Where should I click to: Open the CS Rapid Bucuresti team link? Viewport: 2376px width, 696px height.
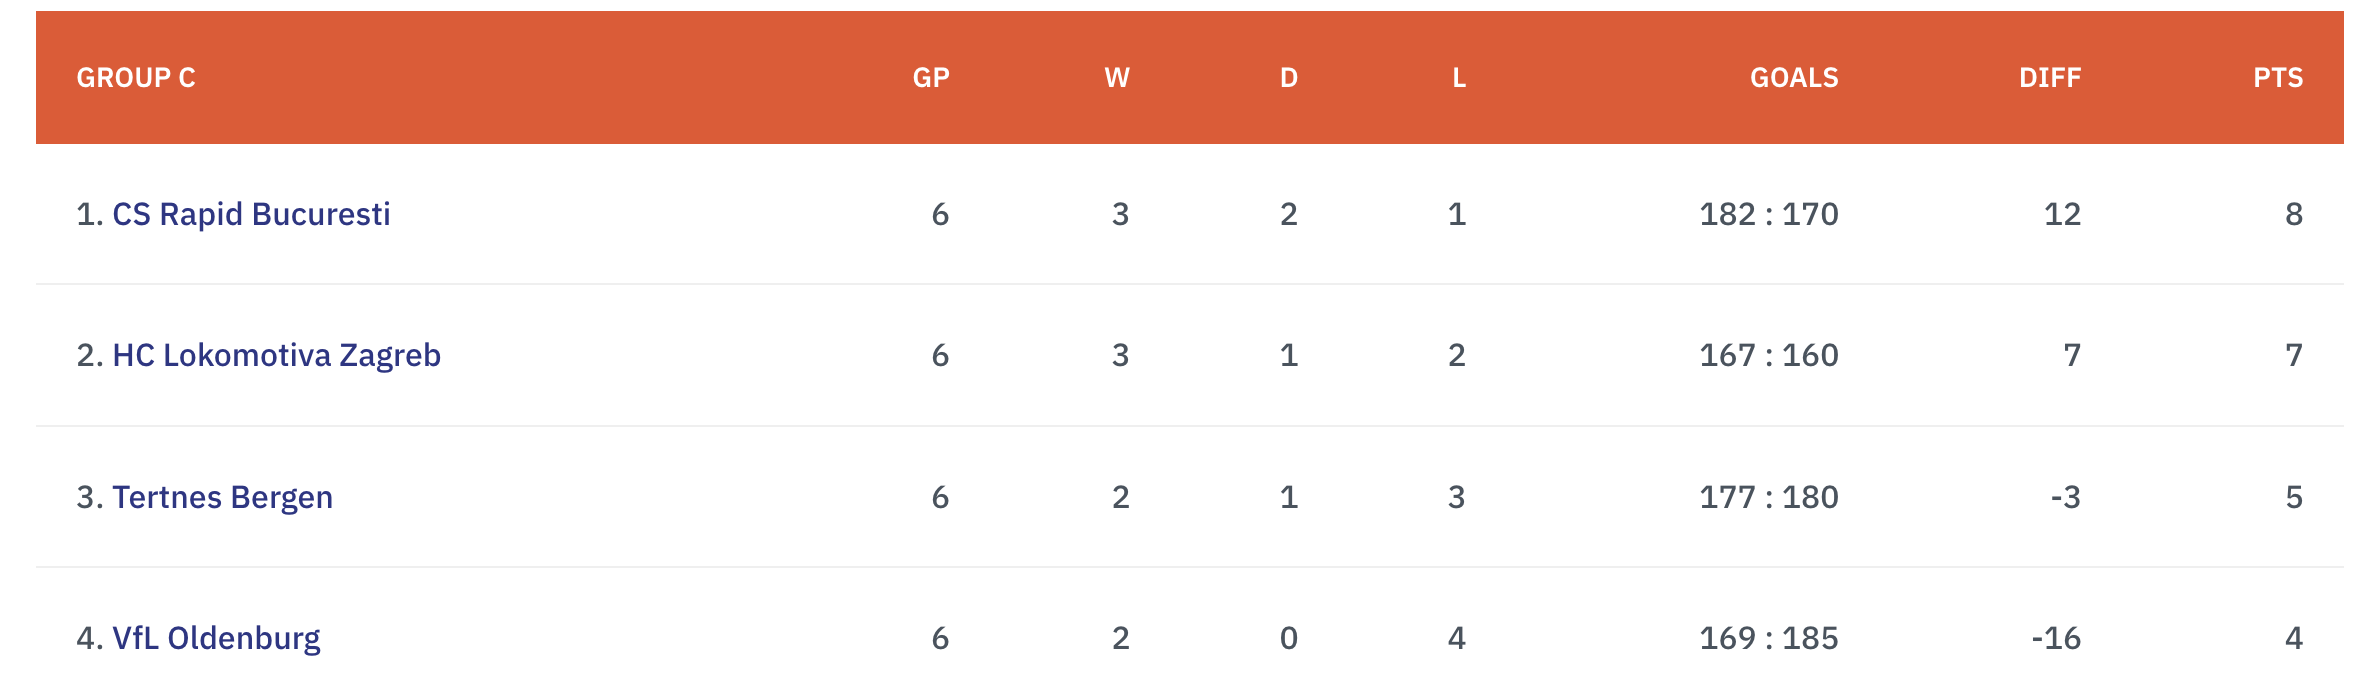[250, 214]
